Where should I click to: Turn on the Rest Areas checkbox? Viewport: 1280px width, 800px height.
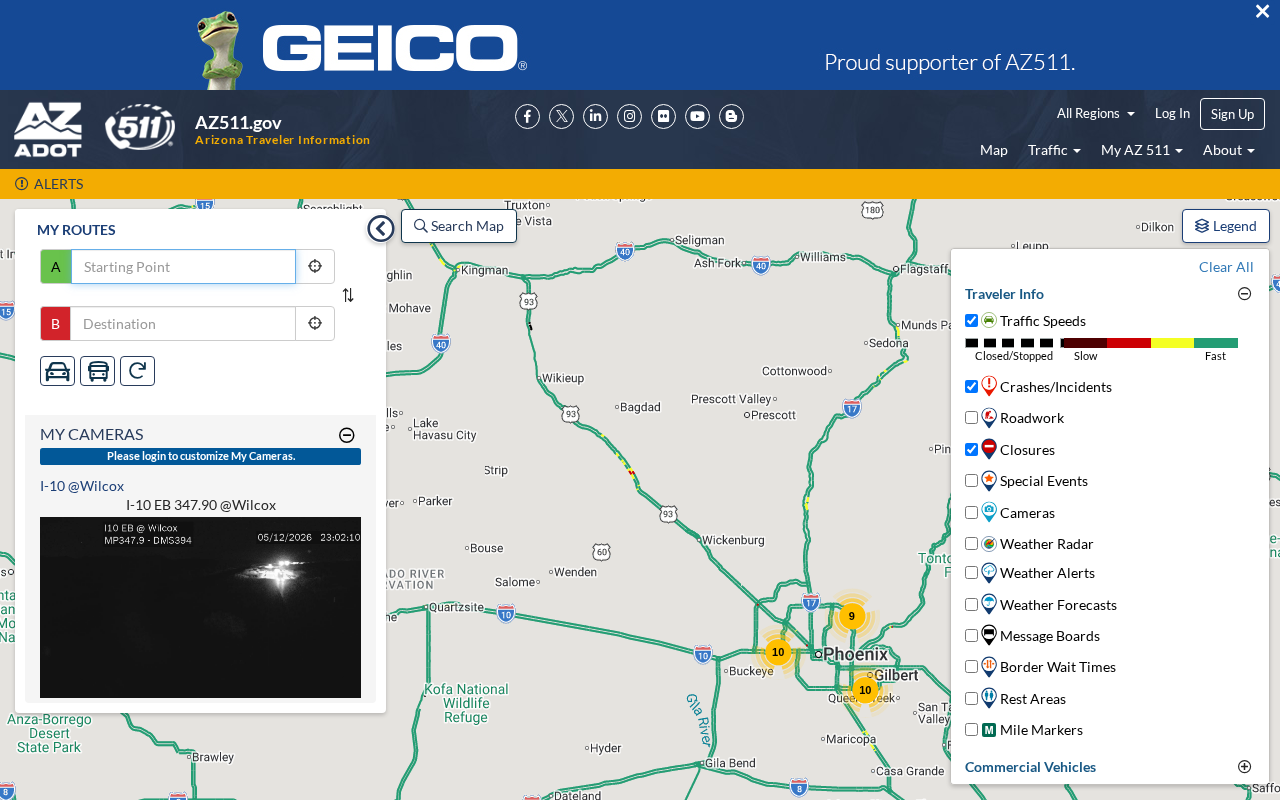pos(971,699)
